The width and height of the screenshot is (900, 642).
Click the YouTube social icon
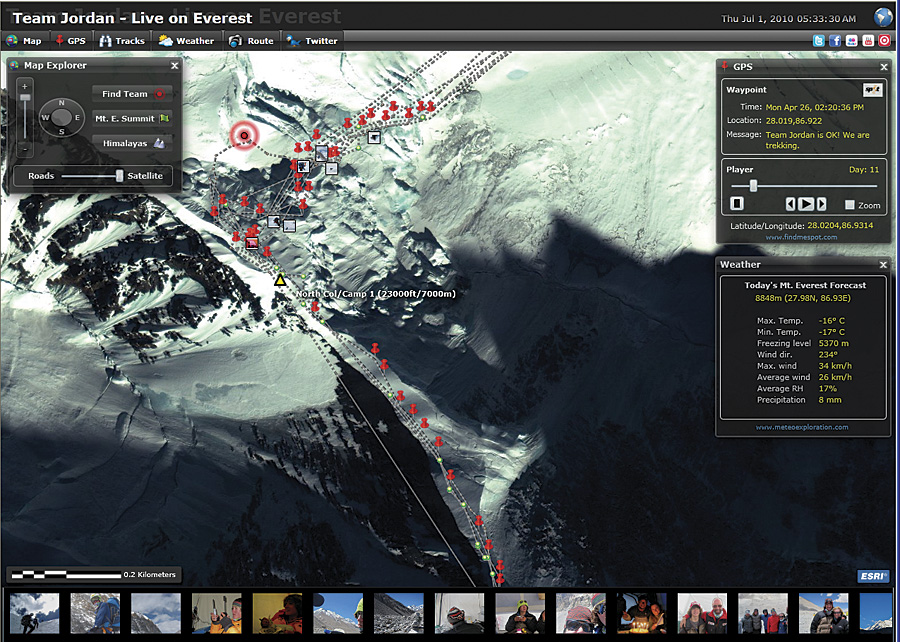pyautogui.click(x=868, y=41)
